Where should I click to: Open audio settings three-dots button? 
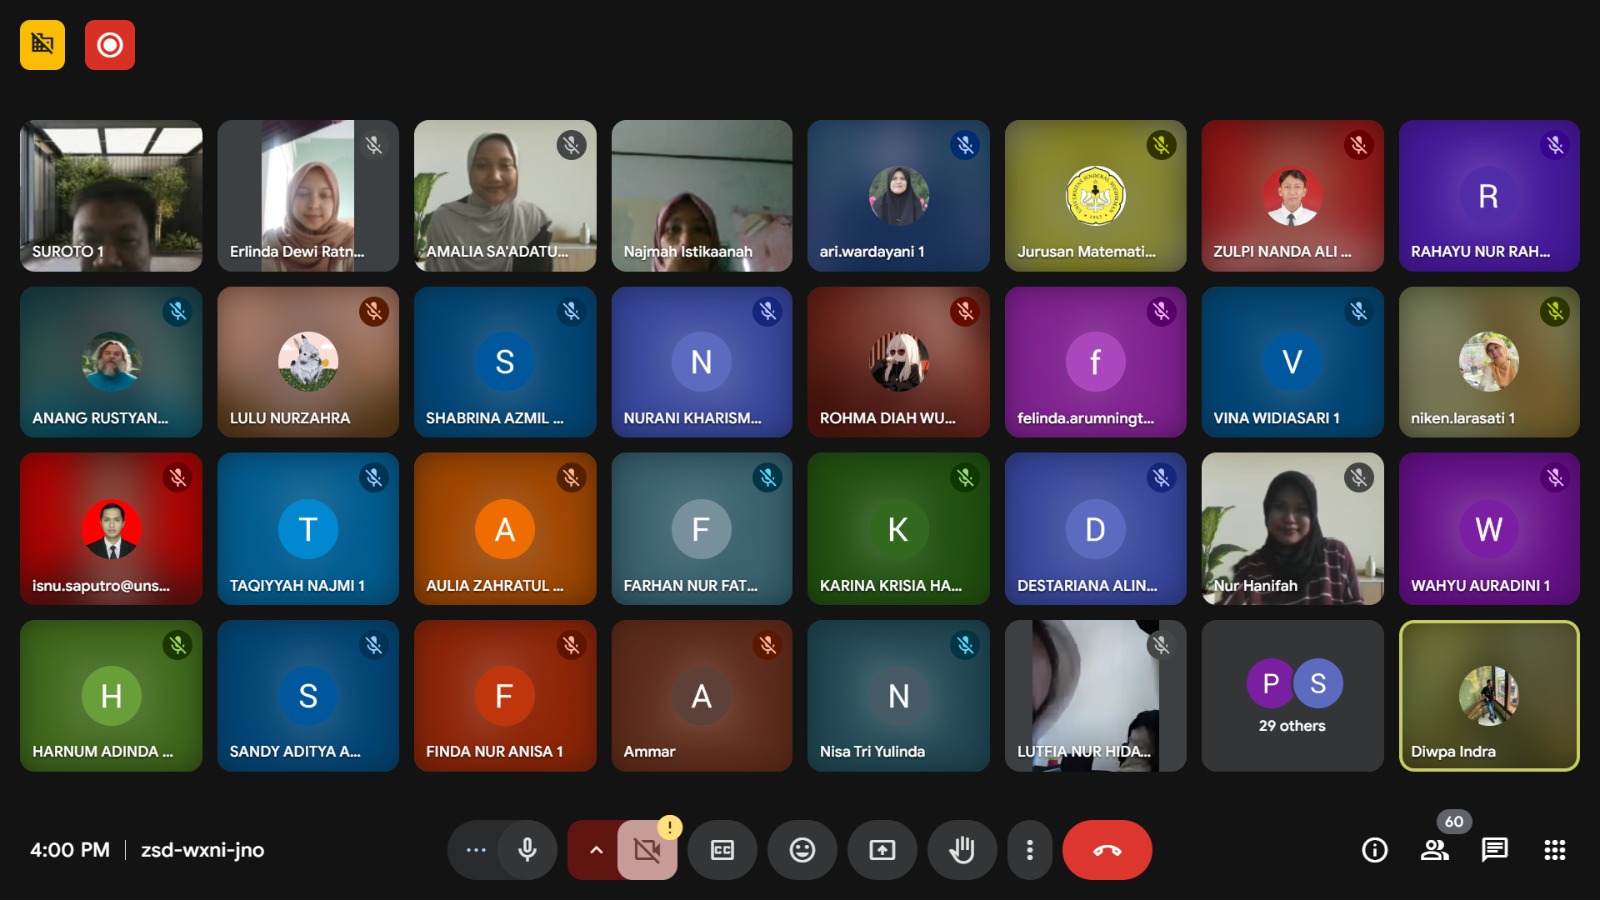pos(476,850)
